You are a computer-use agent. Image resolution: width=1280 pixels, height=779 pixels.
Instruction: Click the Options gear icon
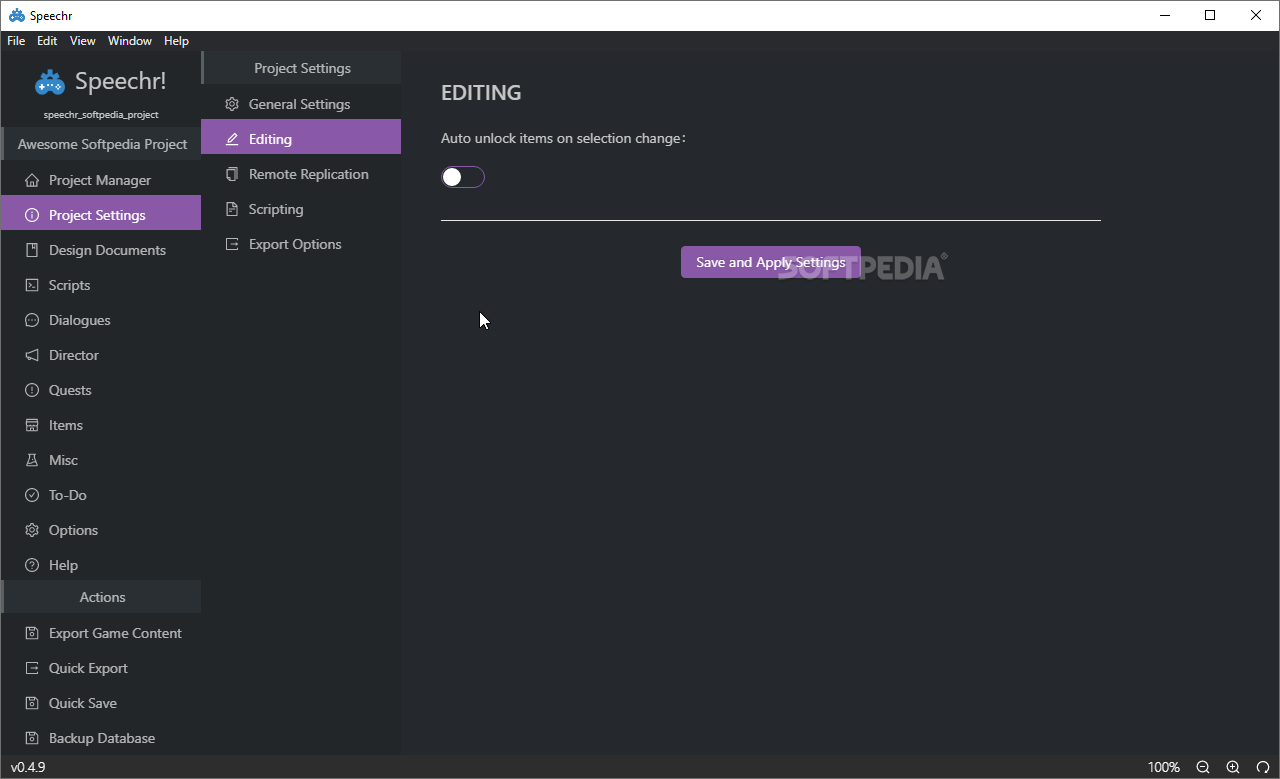coord(31,530)
